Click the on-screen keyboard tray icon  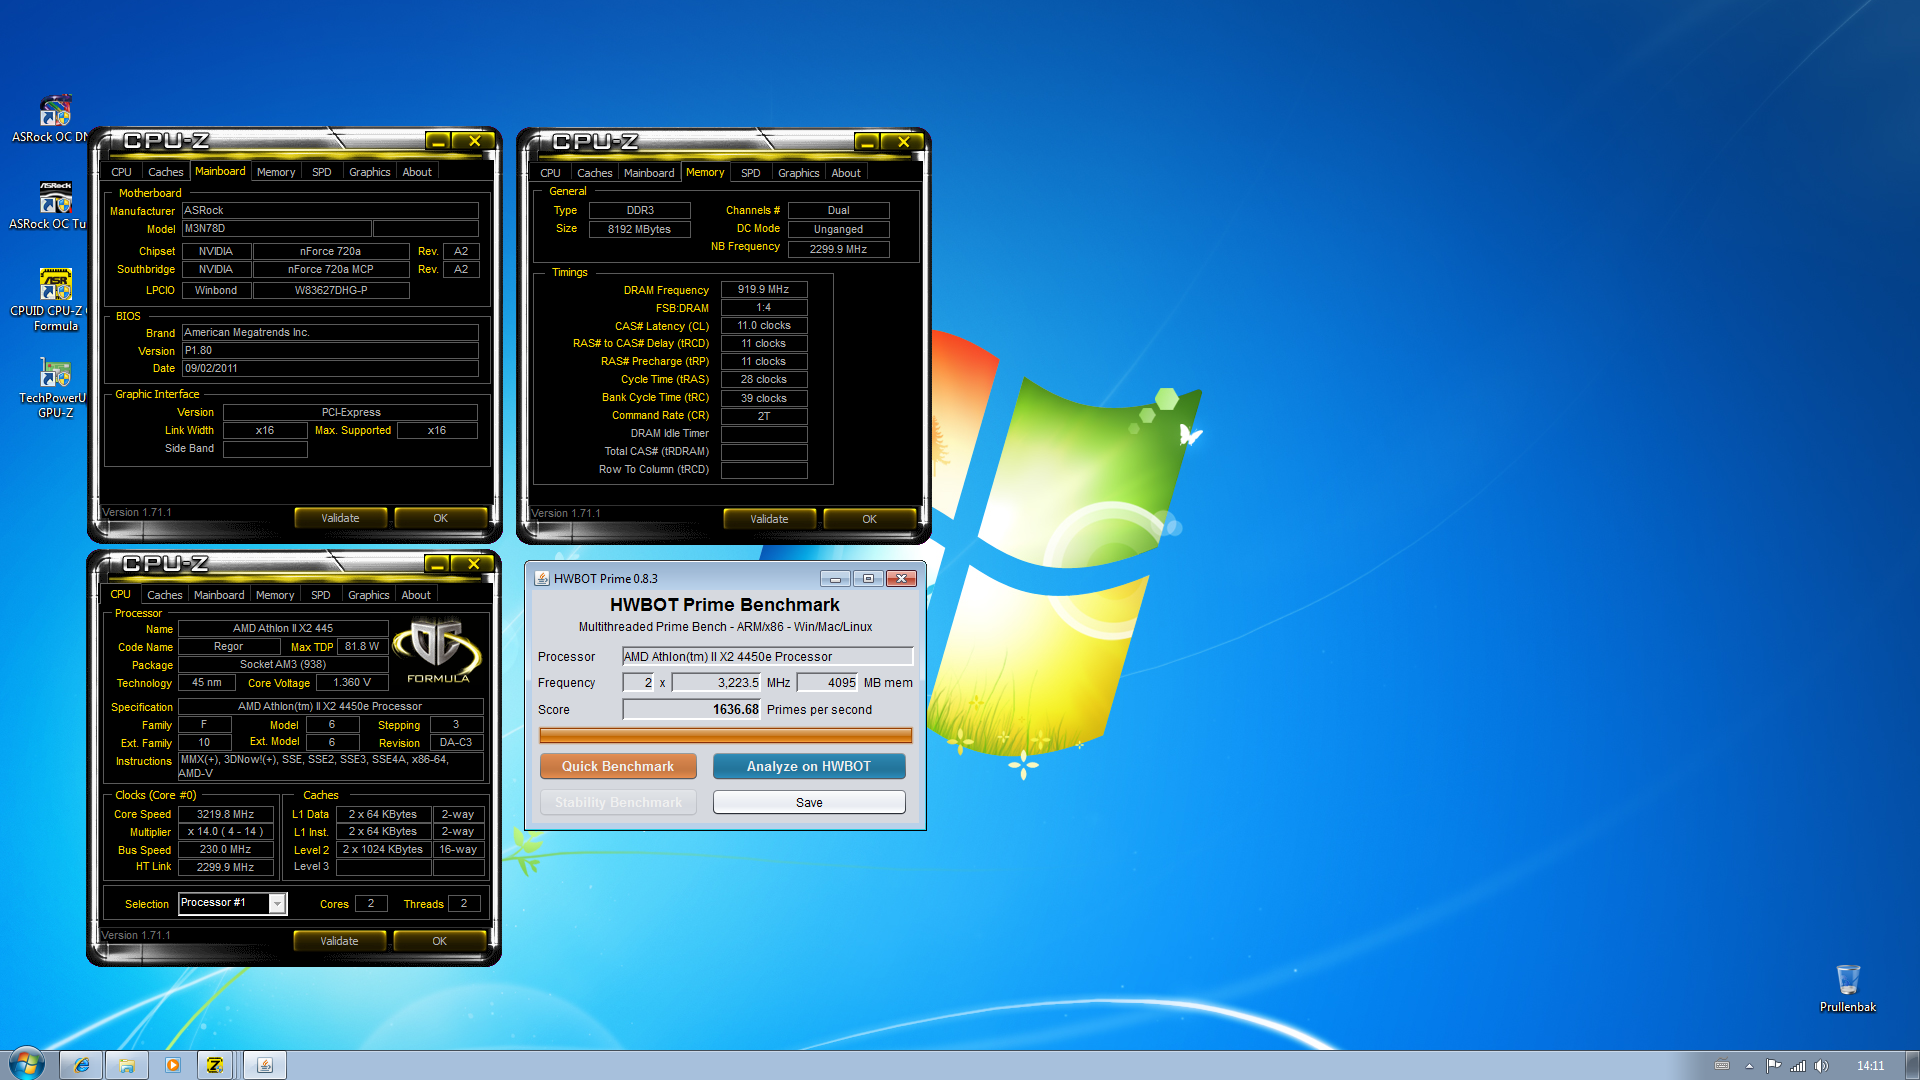click(1722, 1066)
